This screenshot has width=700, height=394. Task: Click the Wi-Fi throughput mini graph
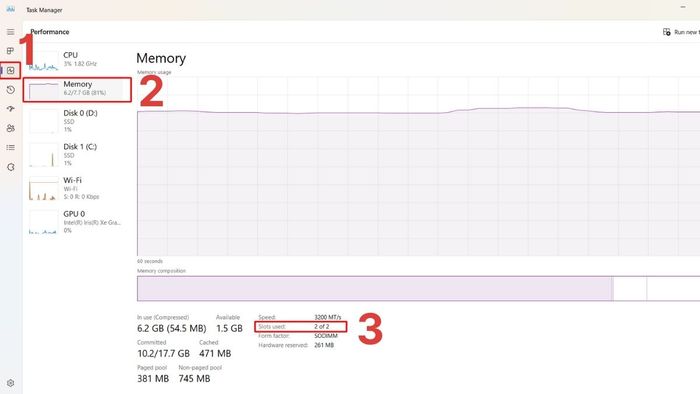[x=43, y=188]
